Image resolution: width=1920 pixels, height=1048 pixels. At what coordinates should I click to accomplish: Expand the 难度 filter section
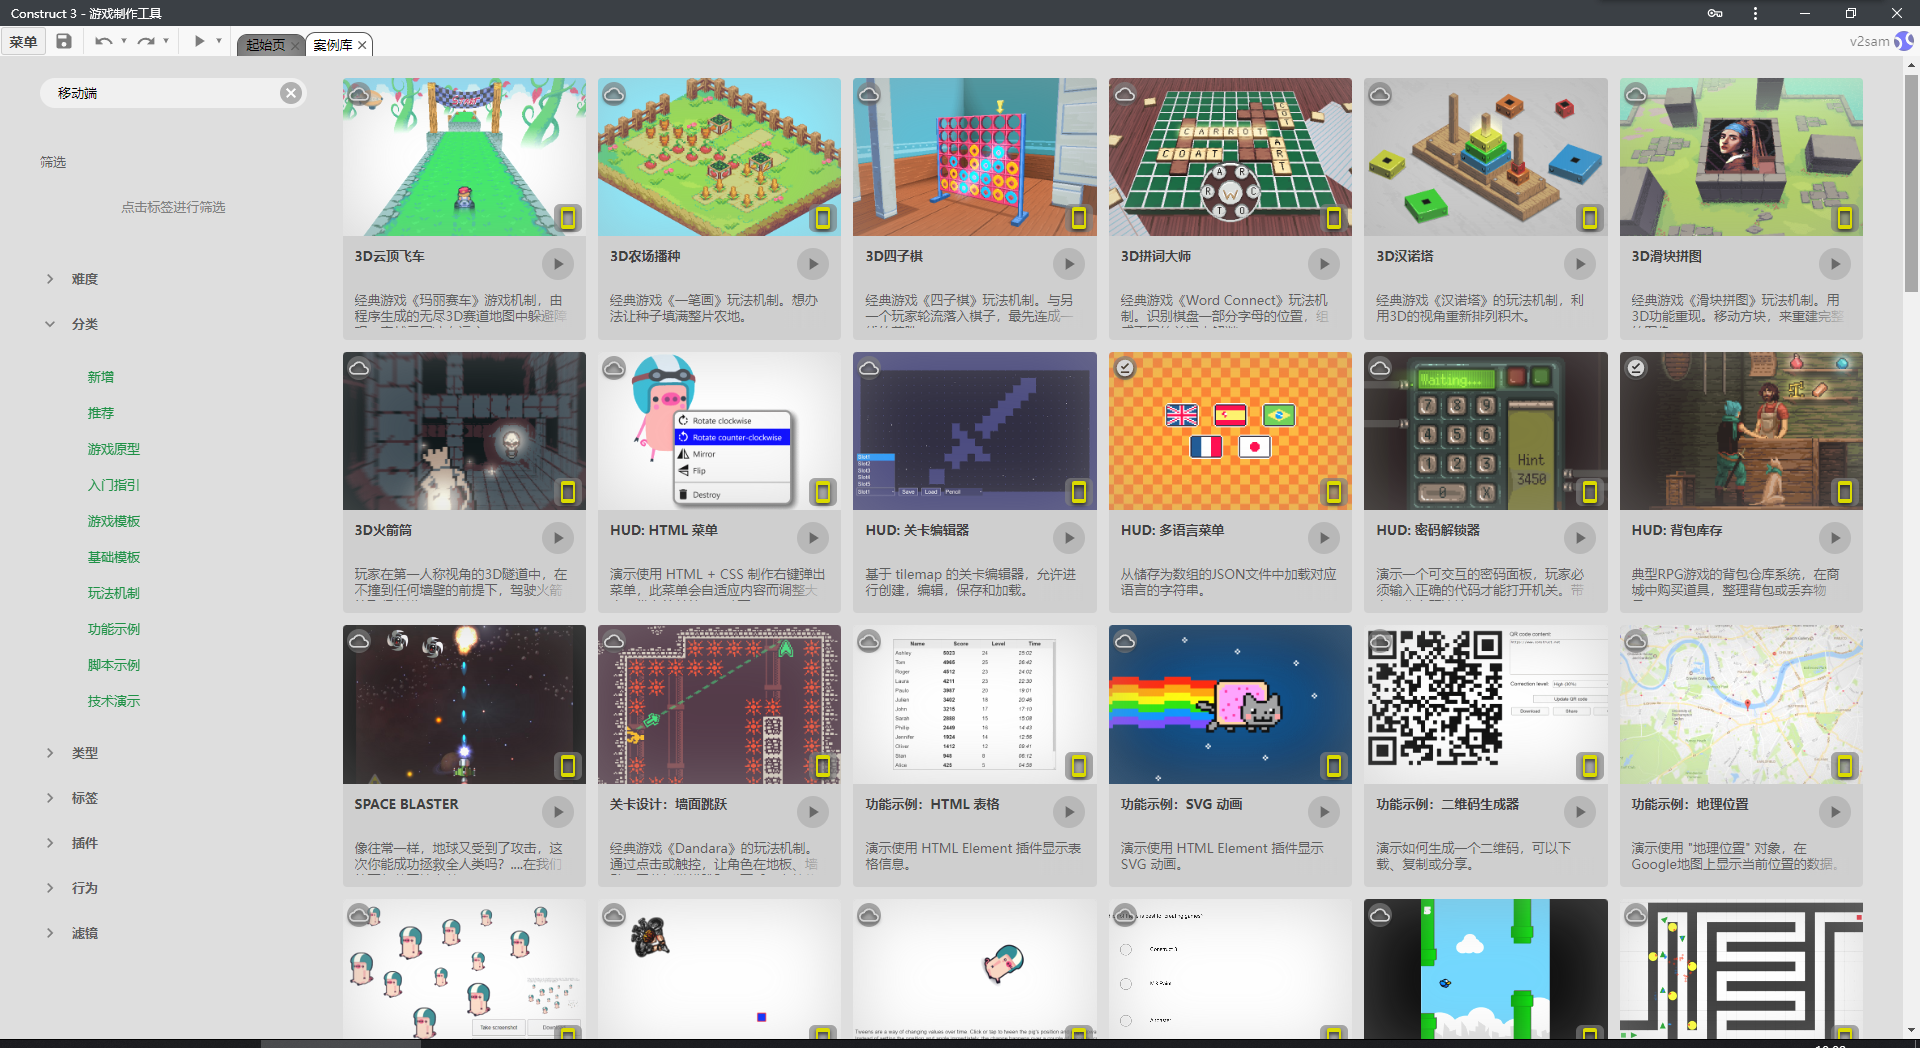pos(50,279)
